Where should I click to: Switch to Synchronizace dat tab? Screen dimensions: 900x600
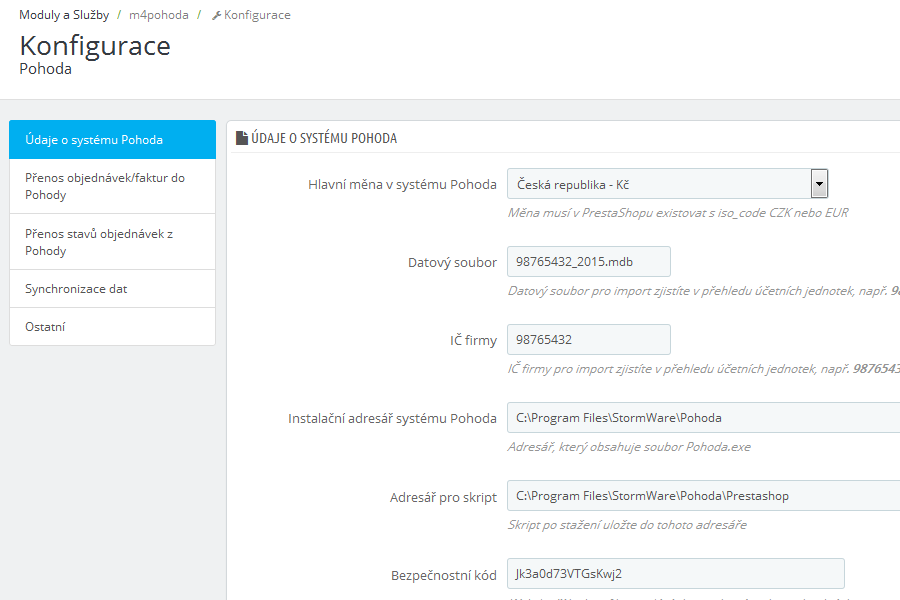pos(112,289)
